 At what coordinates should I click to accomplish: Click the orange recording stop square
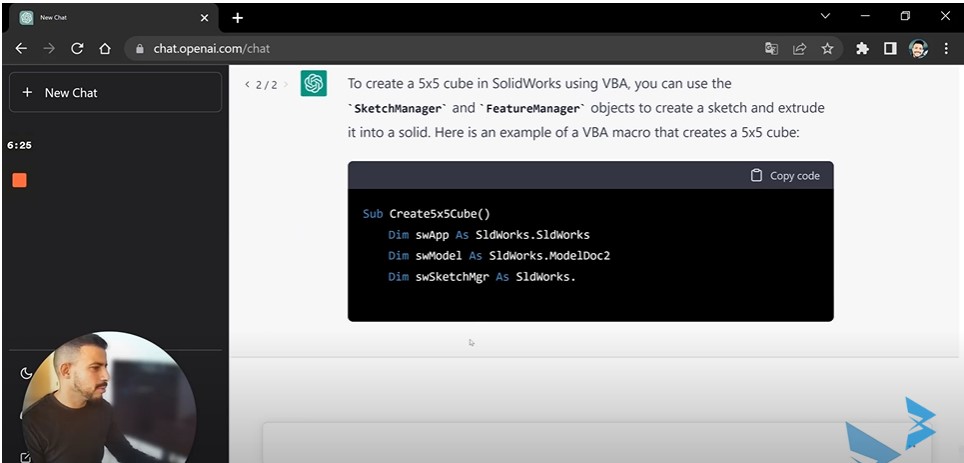[x=20, y=180]
